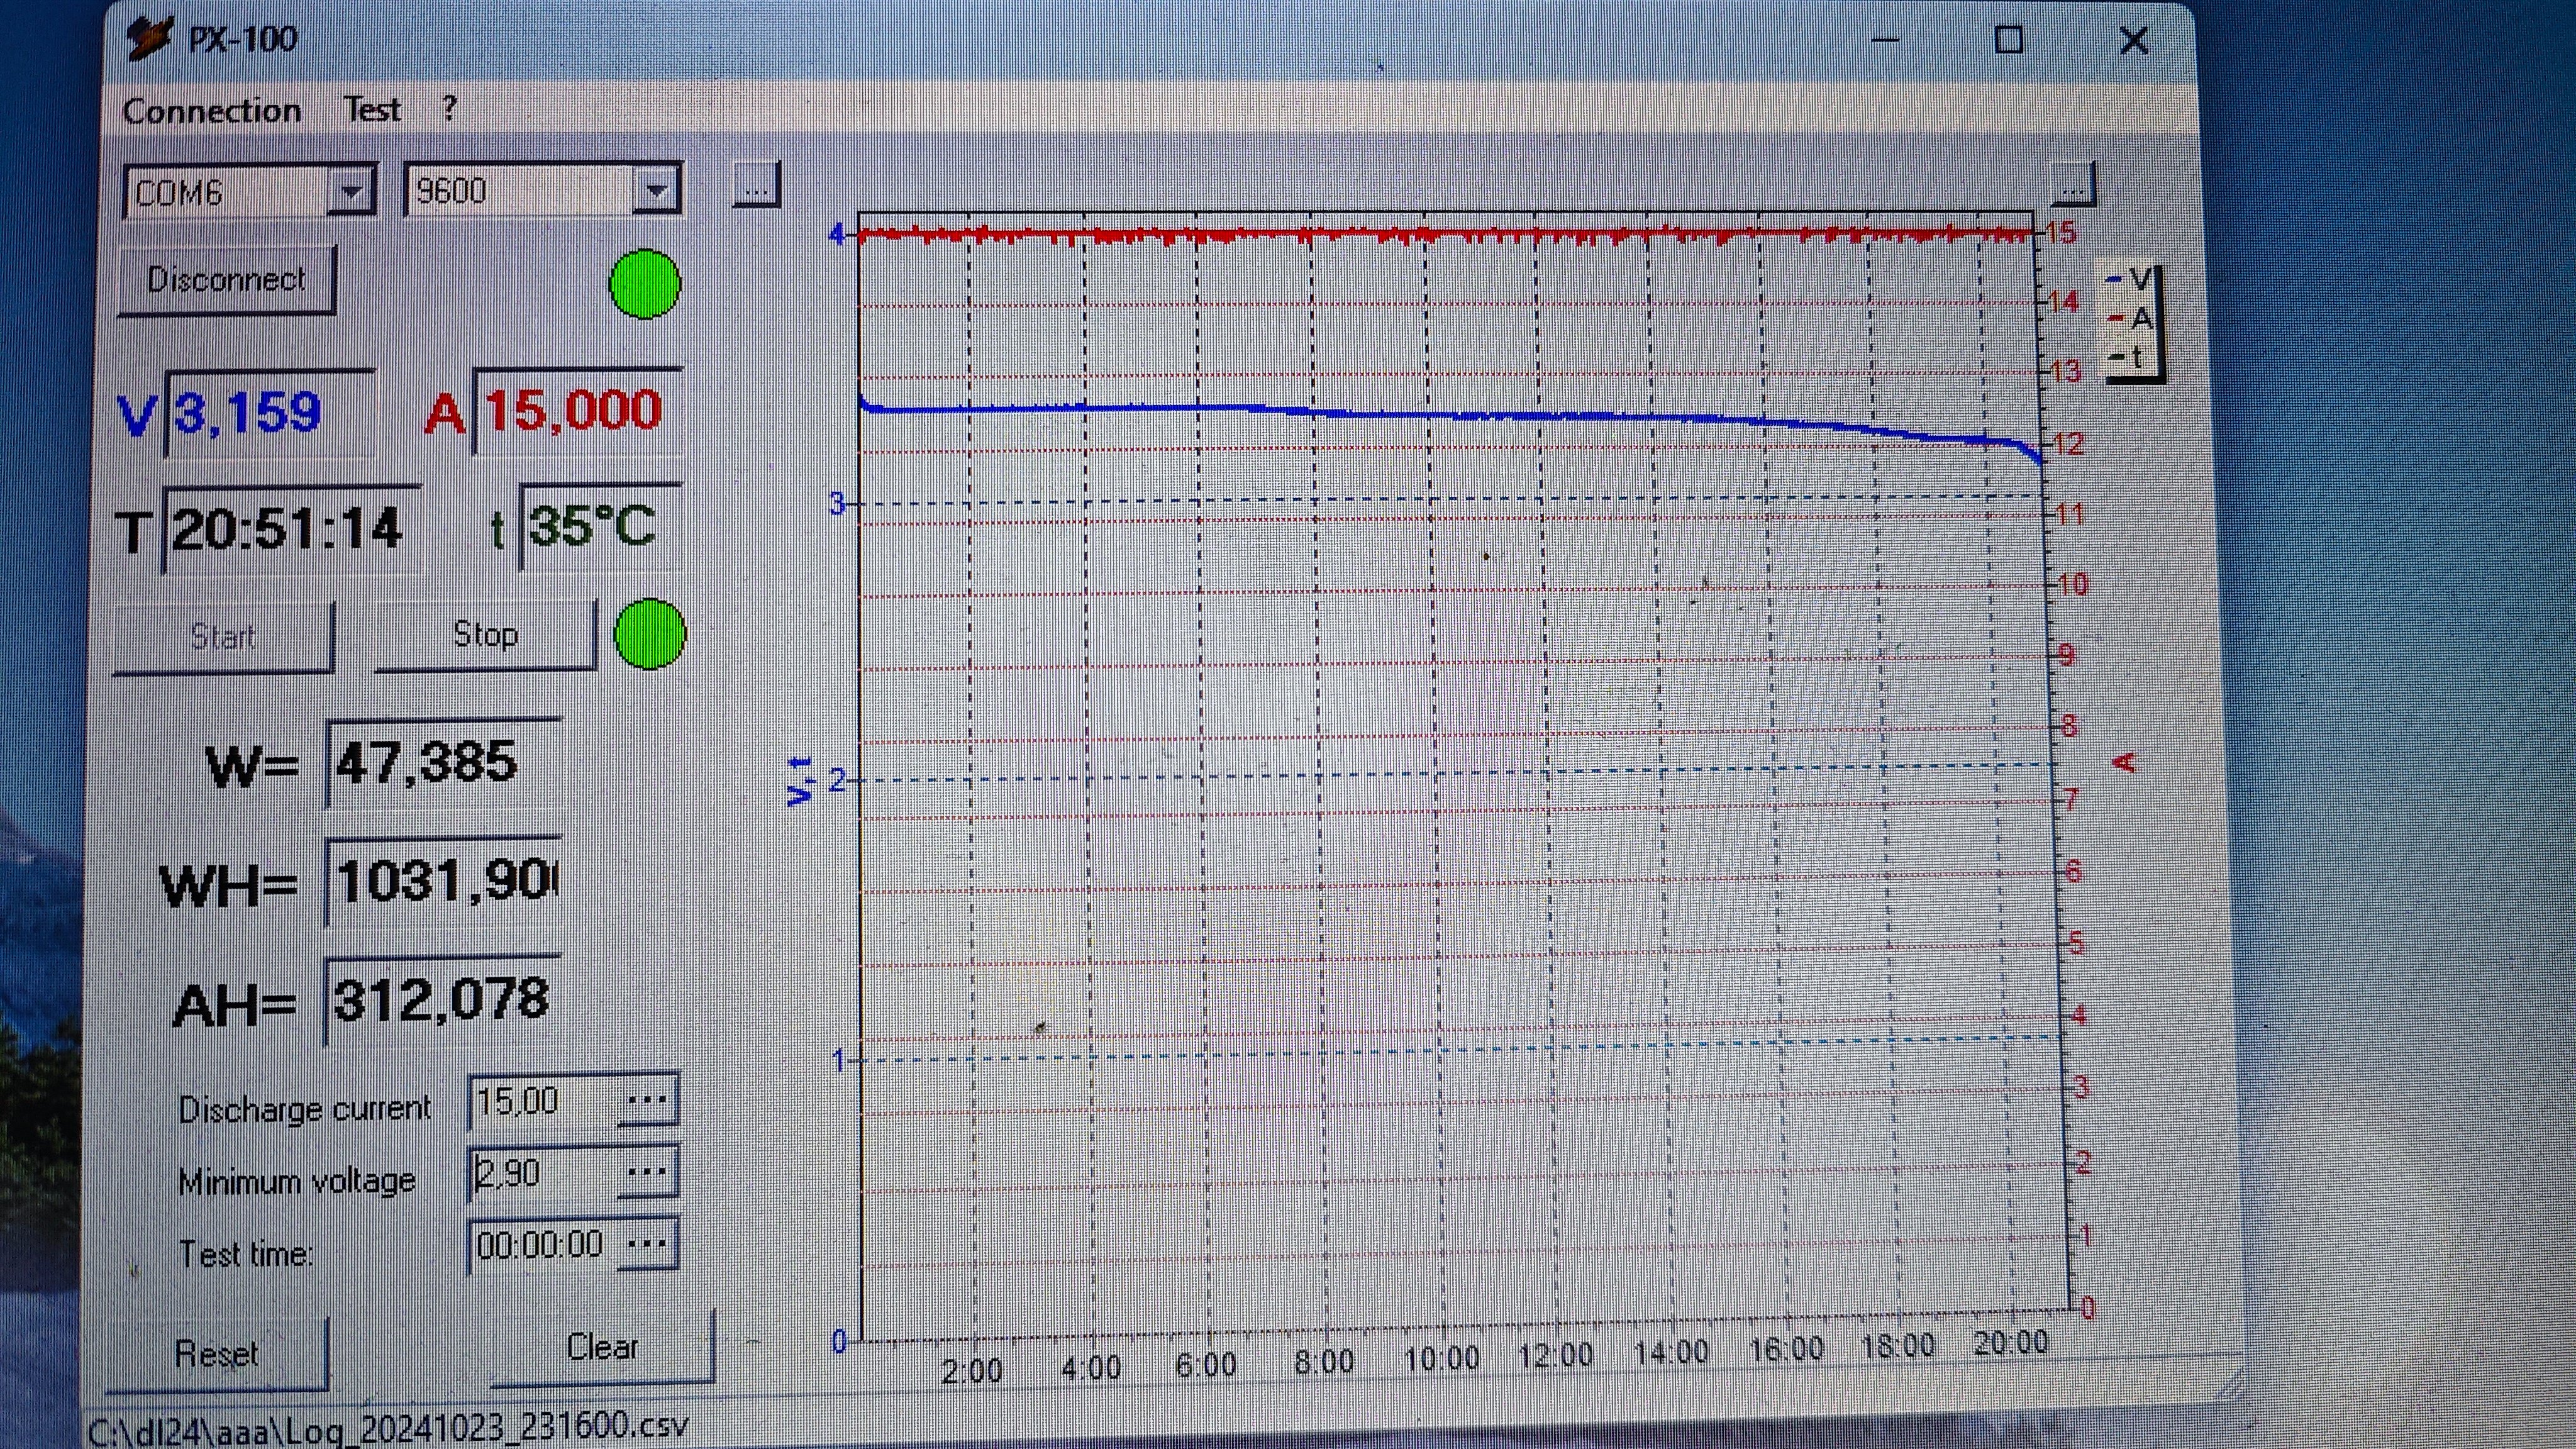
Task: Click the ellipsis button above the chart
Action: point(2072,186)
